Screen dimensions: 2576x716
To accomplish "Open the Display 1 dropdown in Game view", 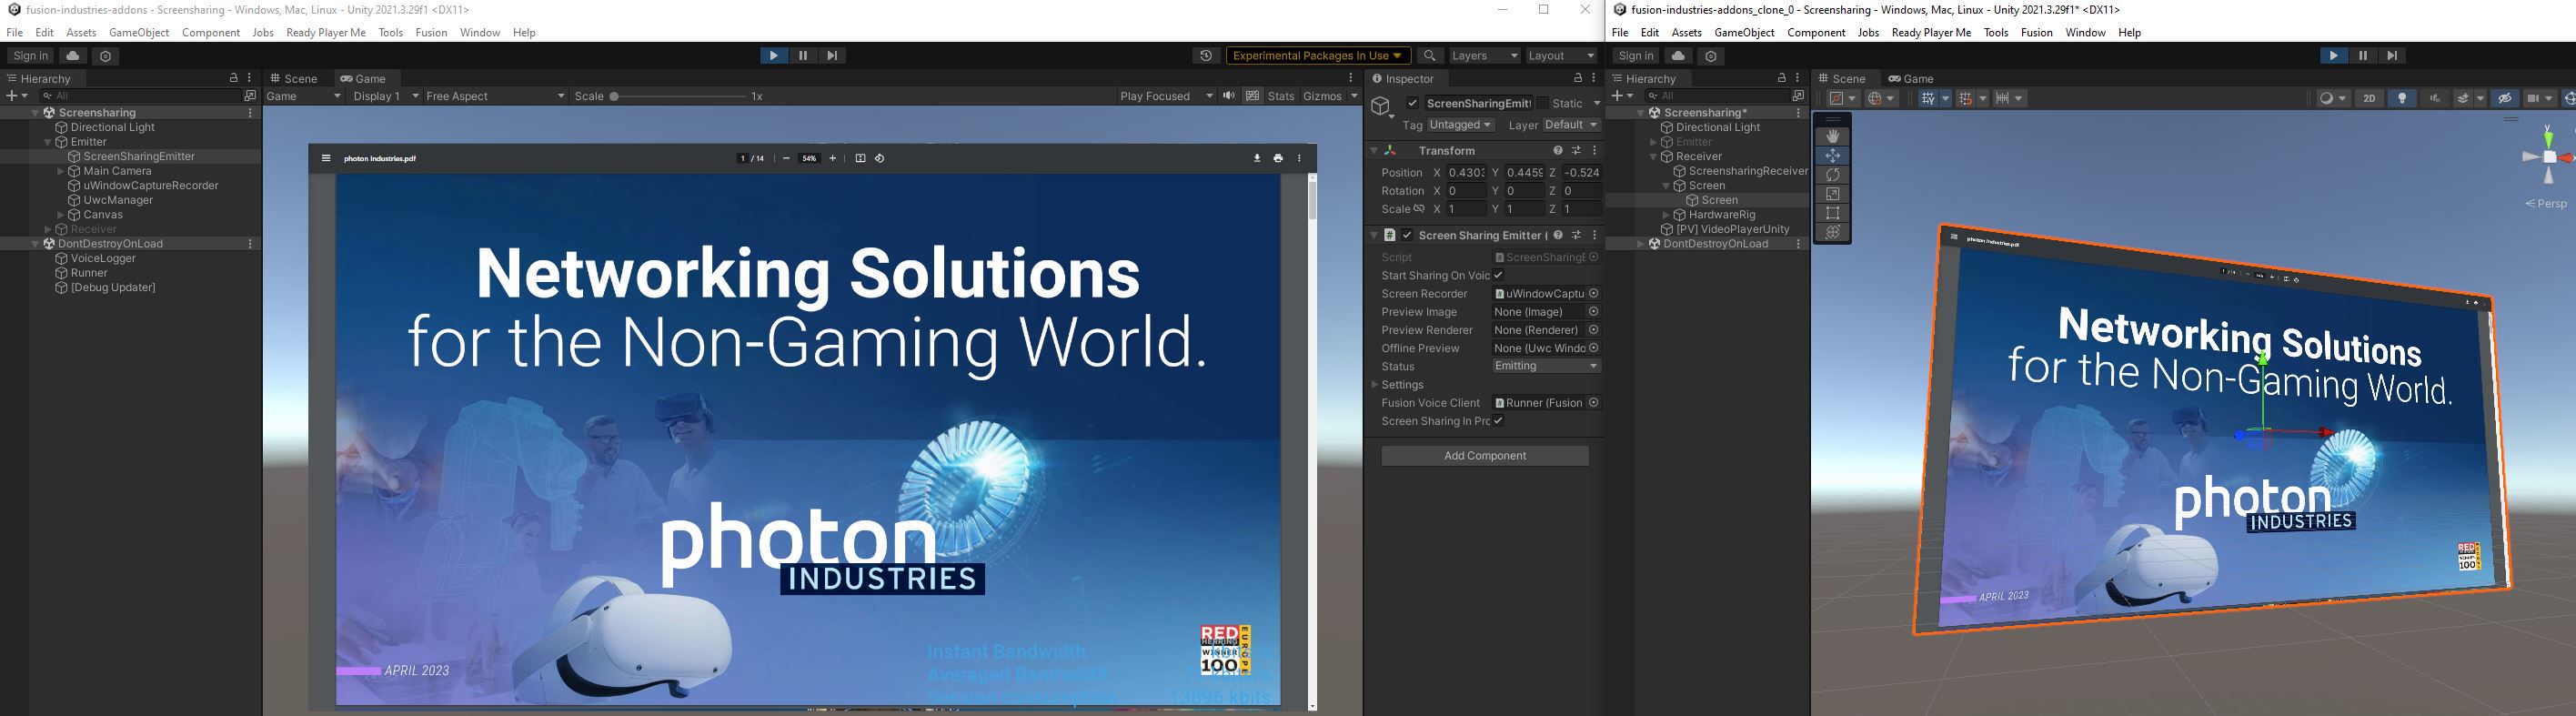I will tap(385, 96).
